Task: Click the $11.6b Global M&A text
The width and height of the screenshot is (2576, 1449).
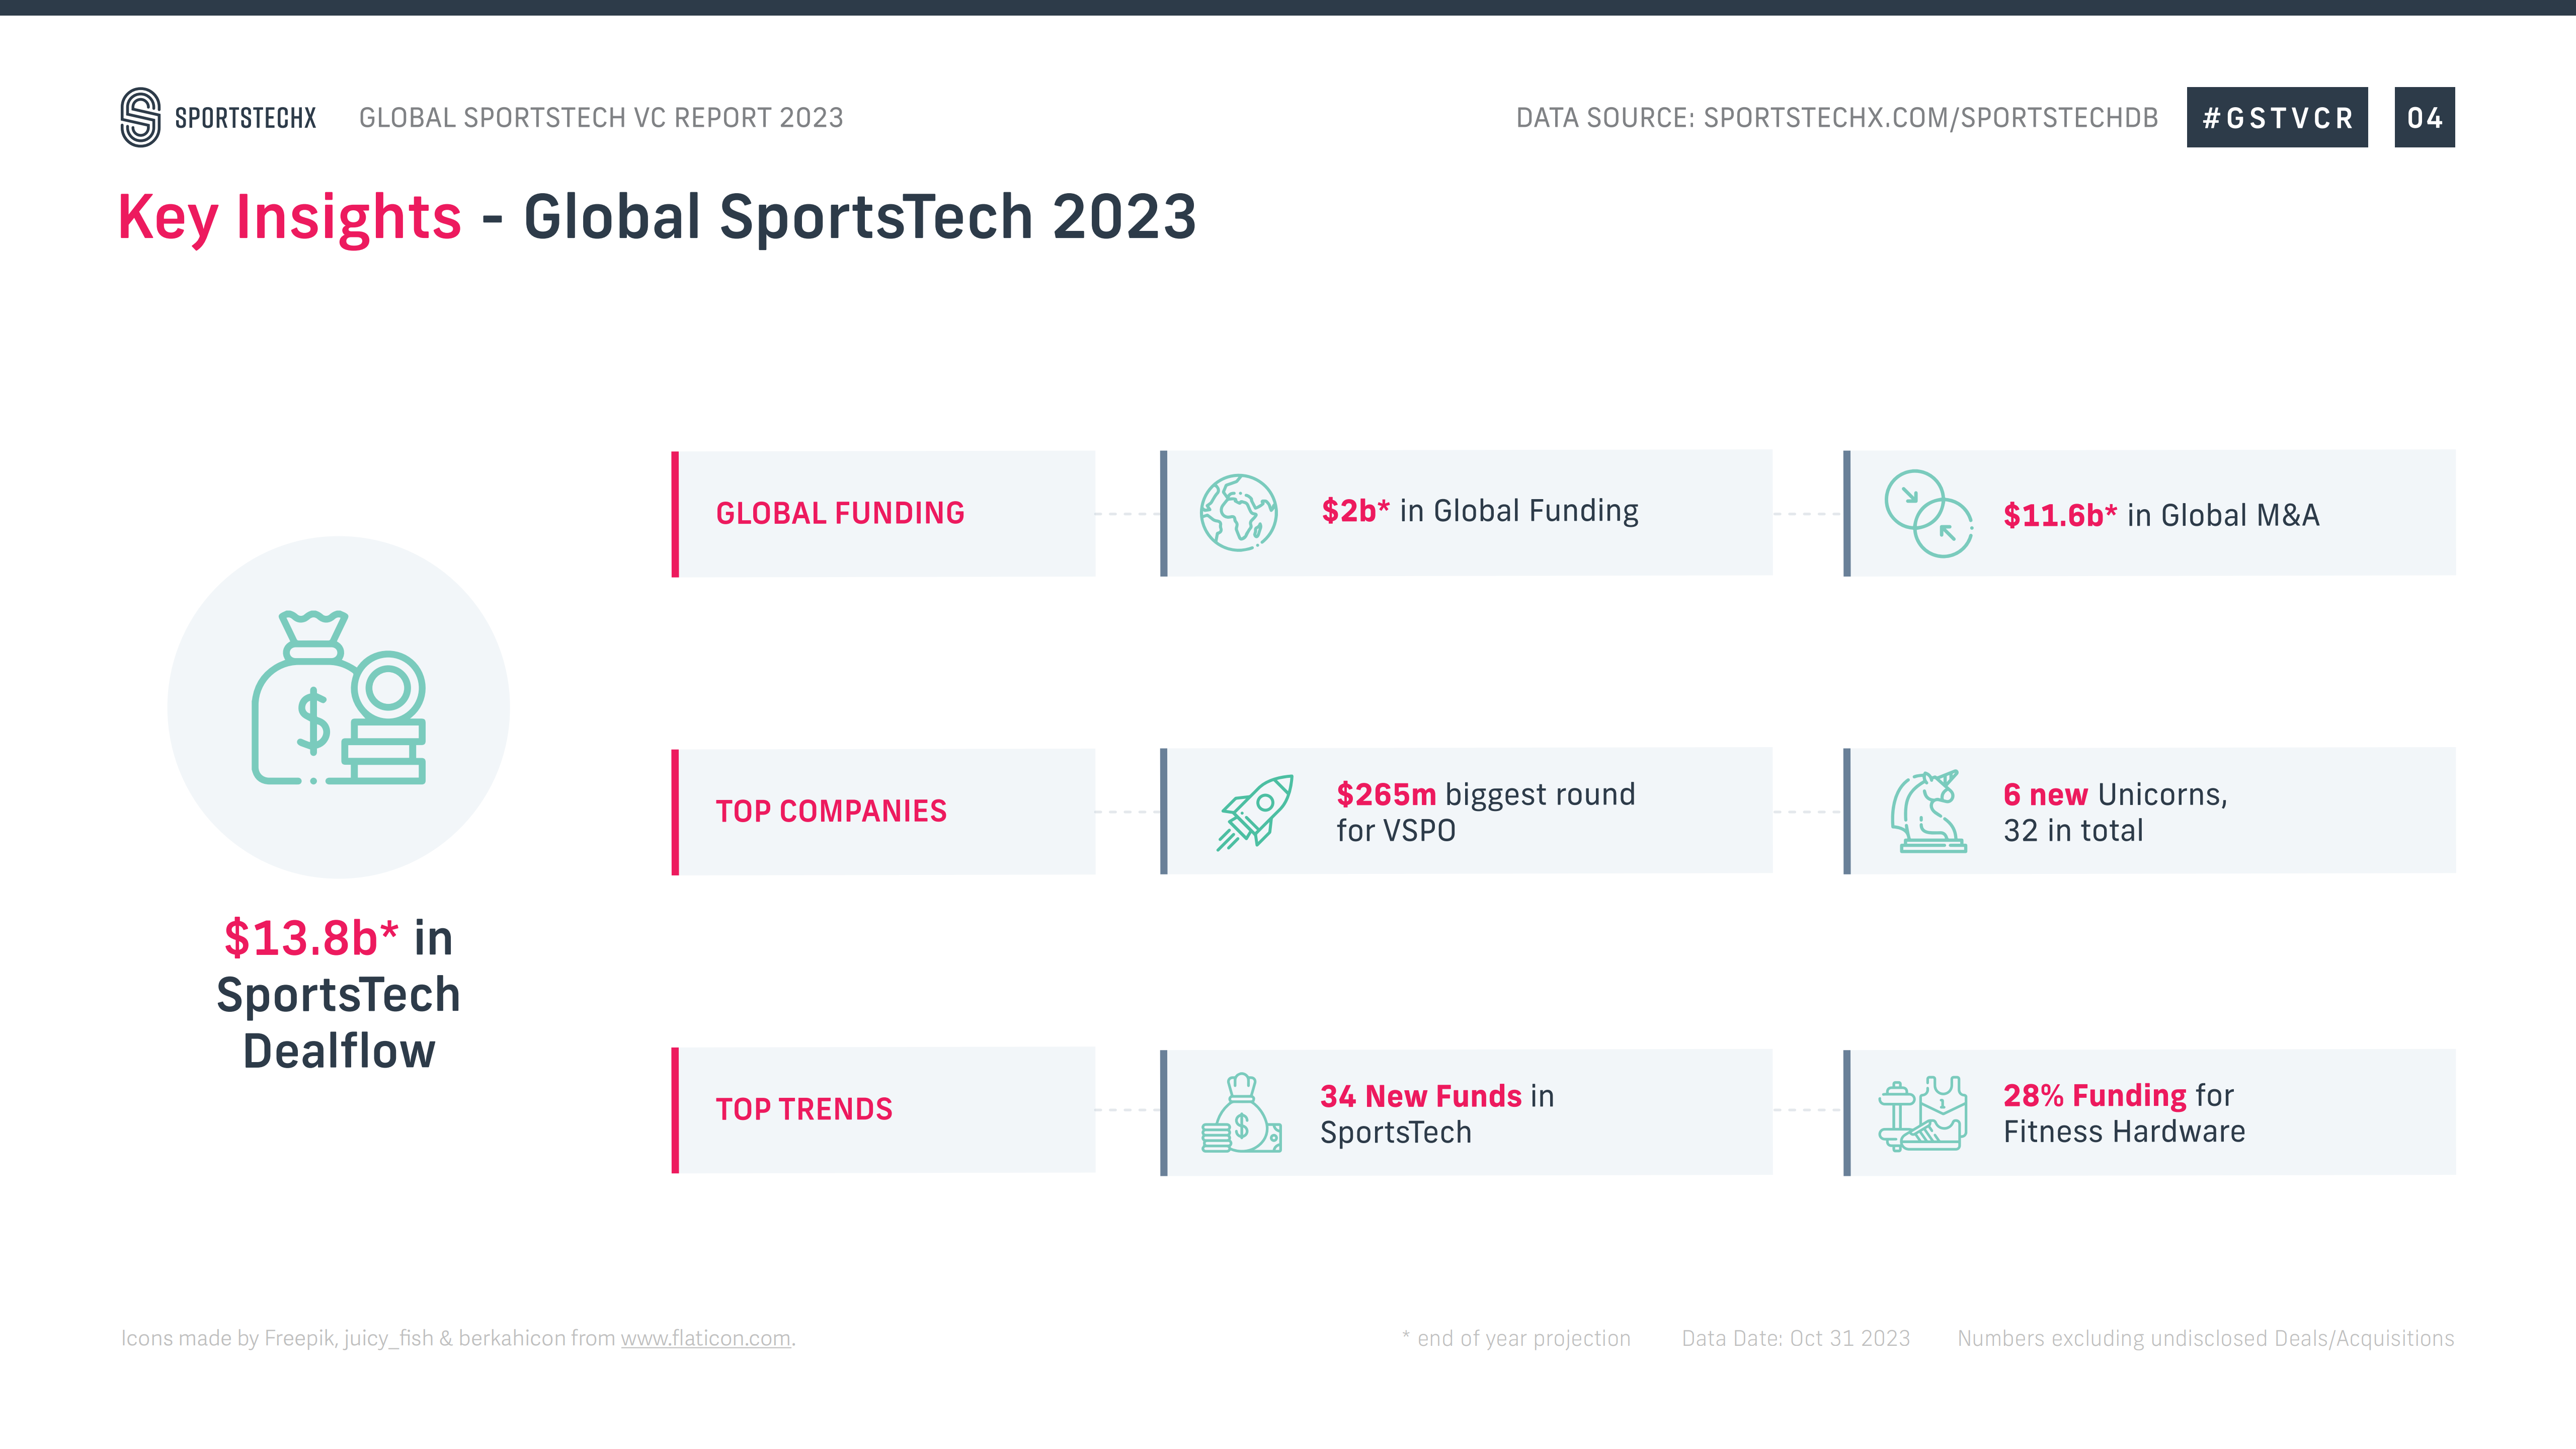Action: (x=2160, y=515)
